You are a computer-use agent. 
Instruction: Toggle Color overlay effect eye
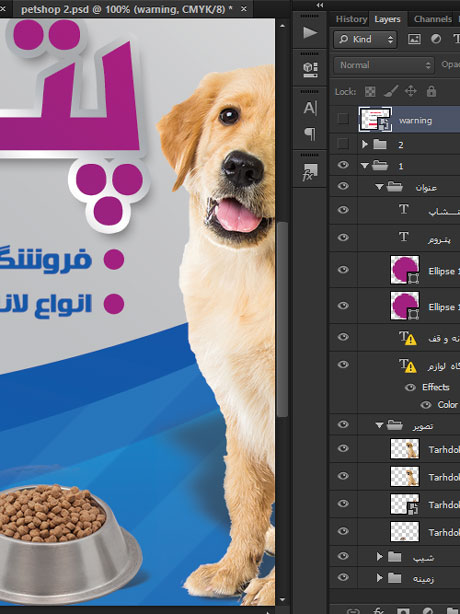coord(426,405)
